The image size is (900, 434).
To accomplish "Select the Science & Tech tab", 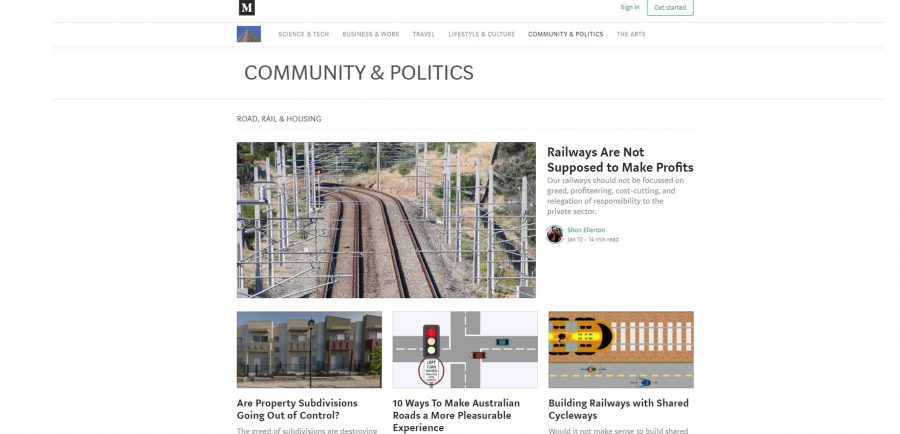I will point(304,34).
